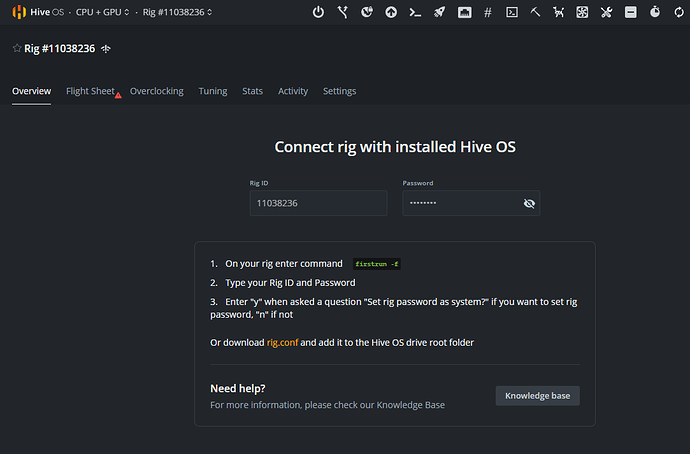The image size is (690, 454).
Task: Click text Type your Rig ID and Password
Action: 290,283
